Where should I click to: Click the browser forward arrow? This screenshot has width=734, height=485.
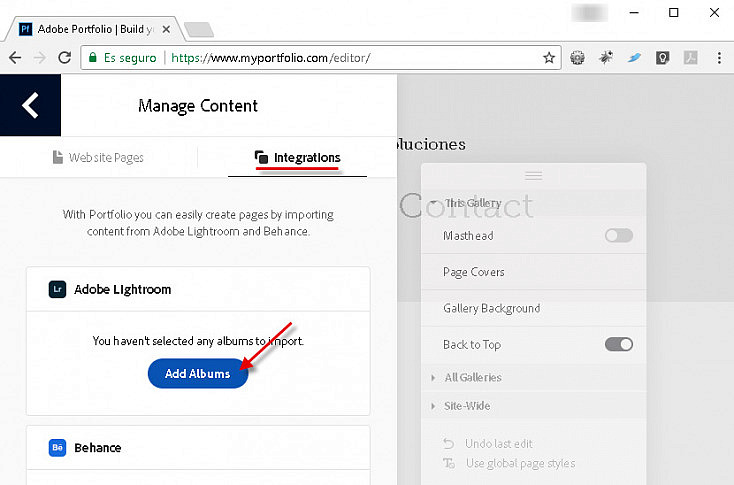(40, 58)
